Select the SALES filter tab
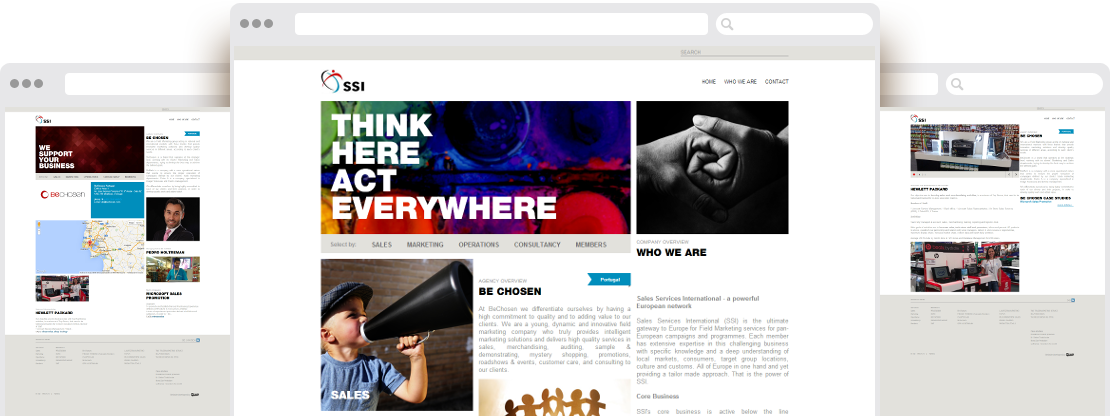This screenshot has width=1110, height=416. (x=382, y=245)
